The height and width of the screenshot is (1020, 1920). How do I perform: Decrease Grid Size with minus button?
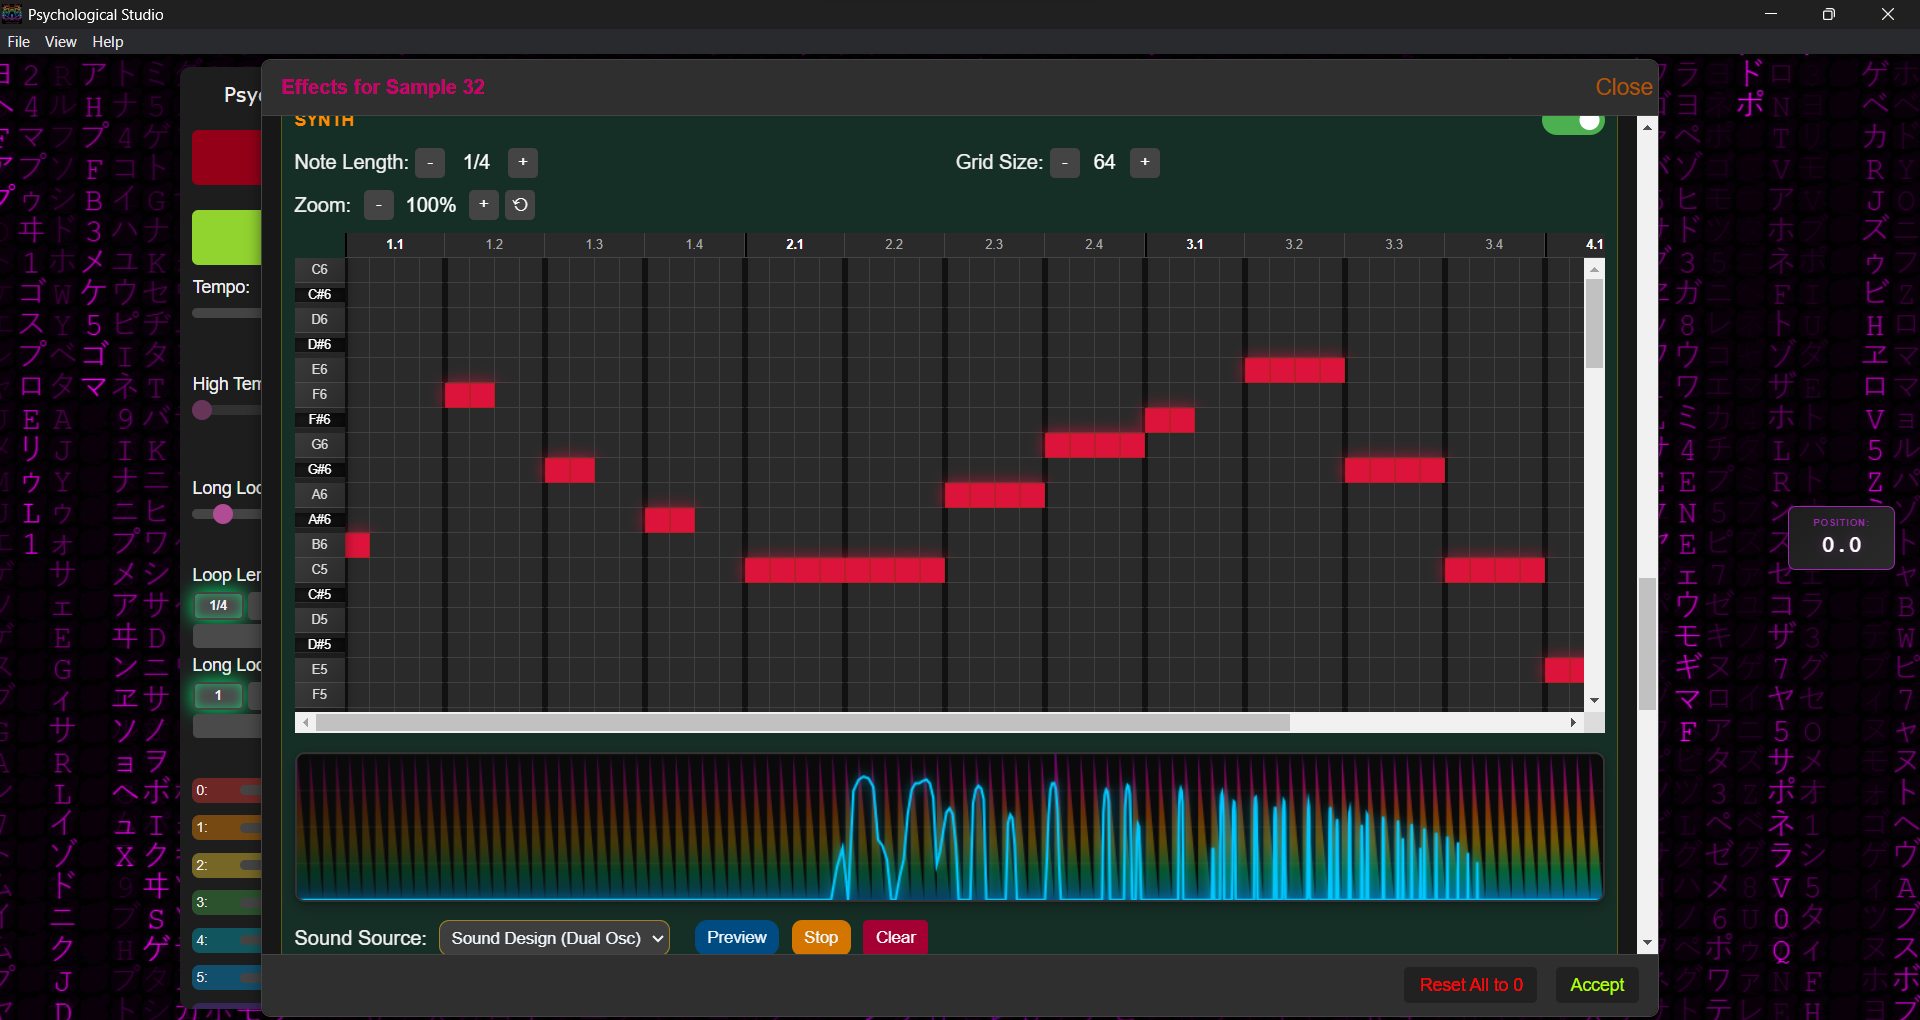point(1065,162)
